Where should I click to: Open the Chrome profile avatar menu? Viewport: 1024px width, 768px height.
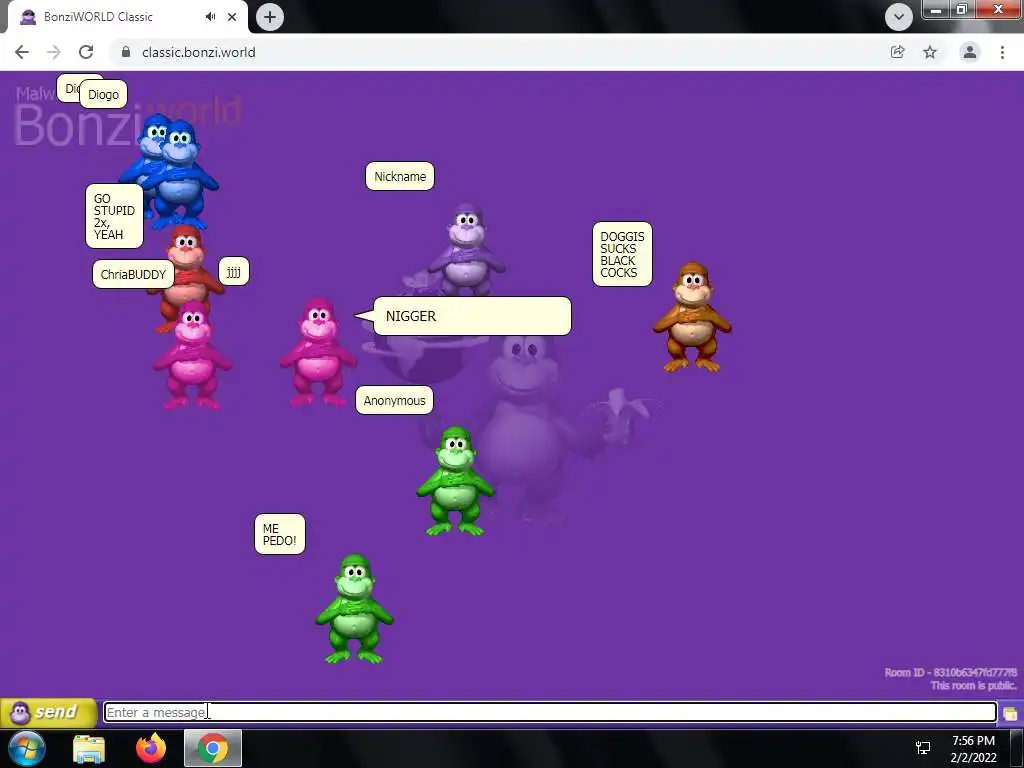click(970, 52)
